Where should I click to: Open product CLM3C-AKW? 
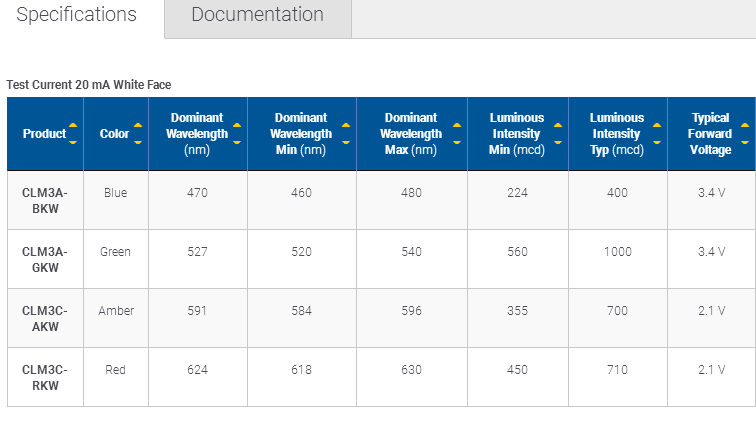[x=45, y=318]
